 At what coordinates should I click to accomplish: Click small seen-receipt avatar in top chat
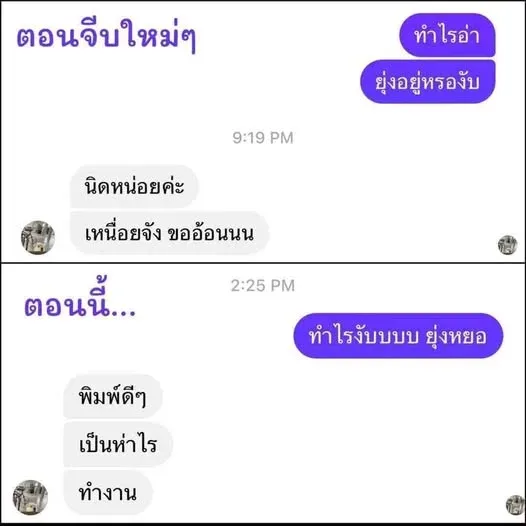(x=507, y=245)
